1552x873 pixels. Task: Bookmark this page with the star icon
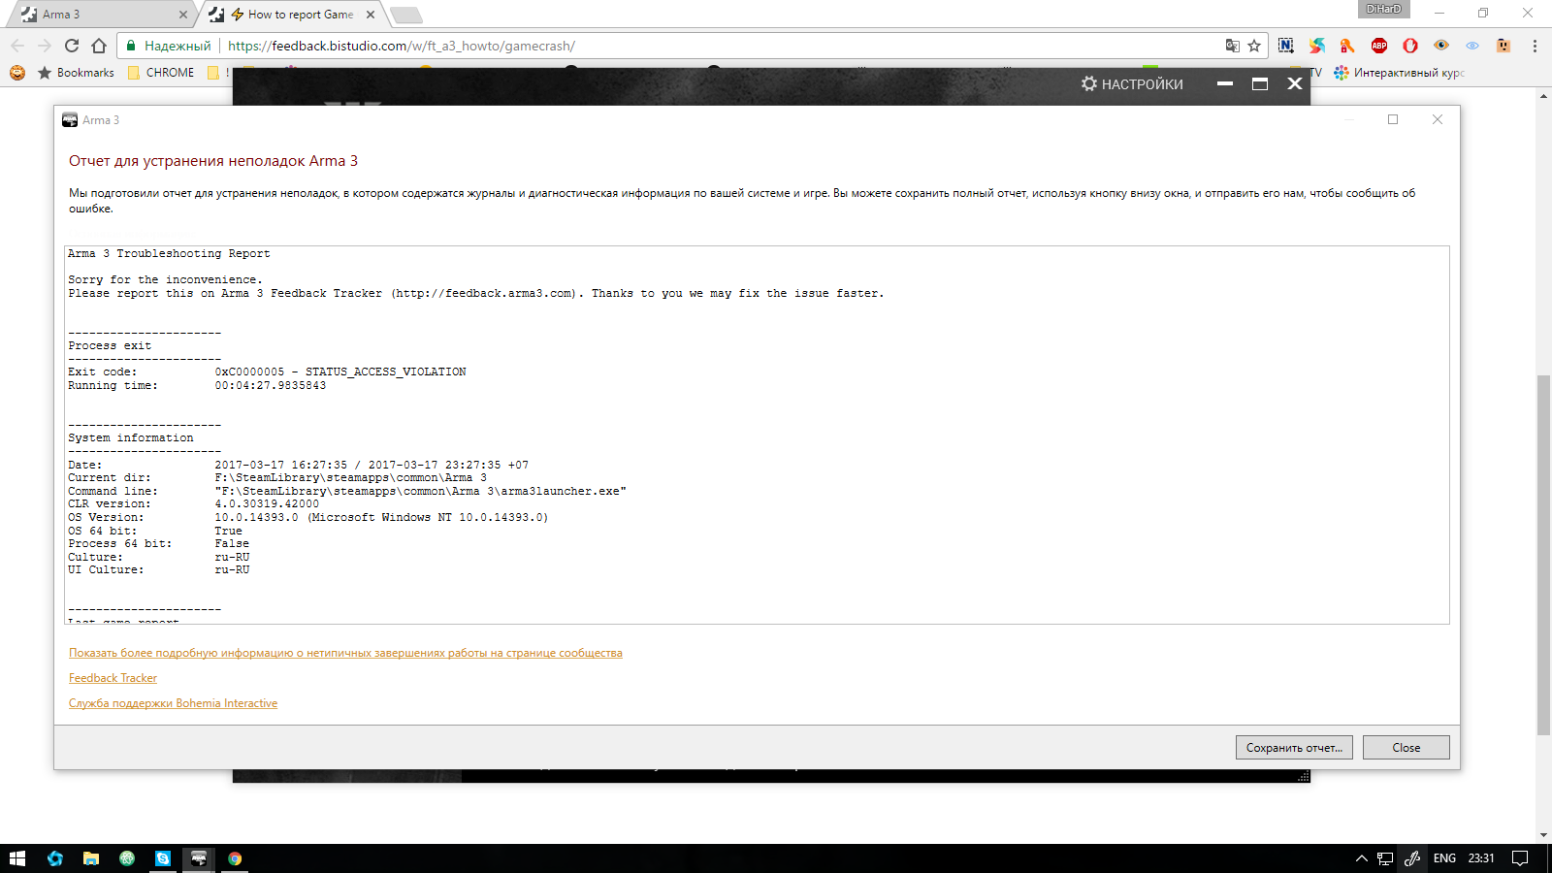click(1254, 46)
